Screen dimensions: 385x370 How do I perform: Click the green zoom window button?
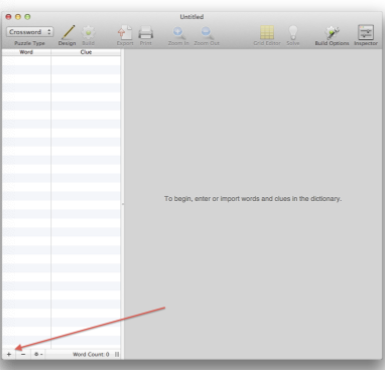[x=28, y=17]
